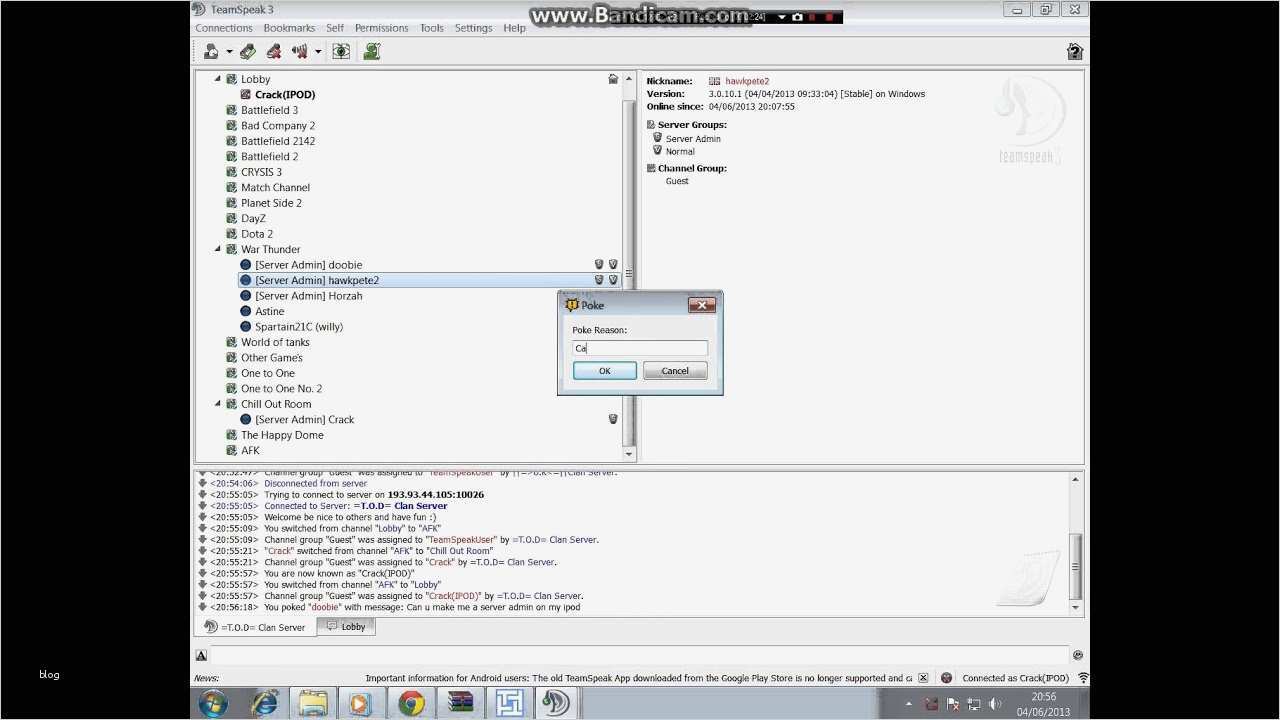Click the Disconnect from server icon

(x=248, y=51)
